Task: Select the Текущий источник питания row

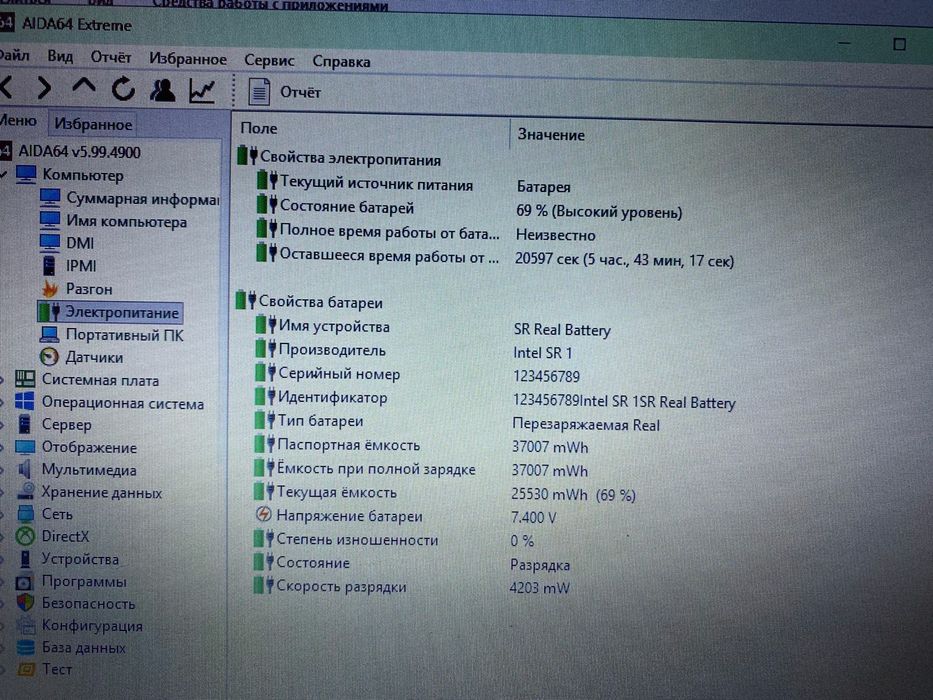Action: [x=414, y=185]
